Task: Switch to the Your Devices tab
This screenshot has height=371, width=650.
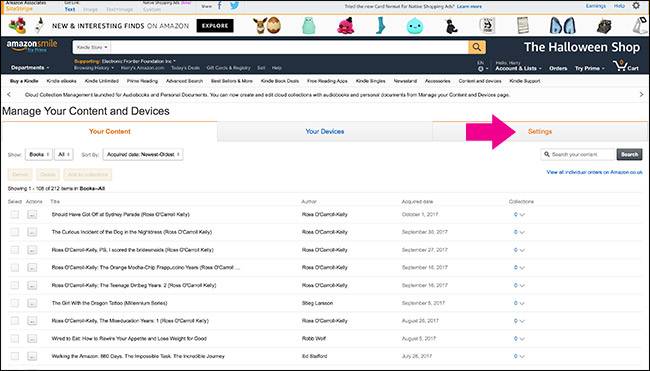Action: pyautogui.click(x=325, y=131)
